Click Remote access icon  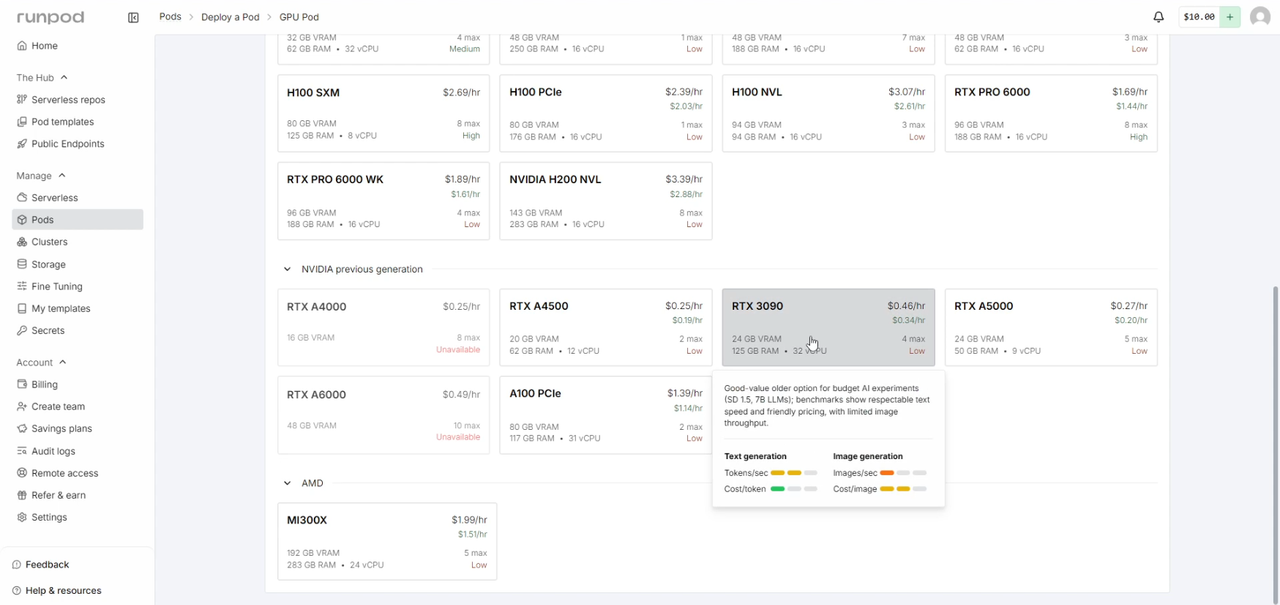pos(22,474)
